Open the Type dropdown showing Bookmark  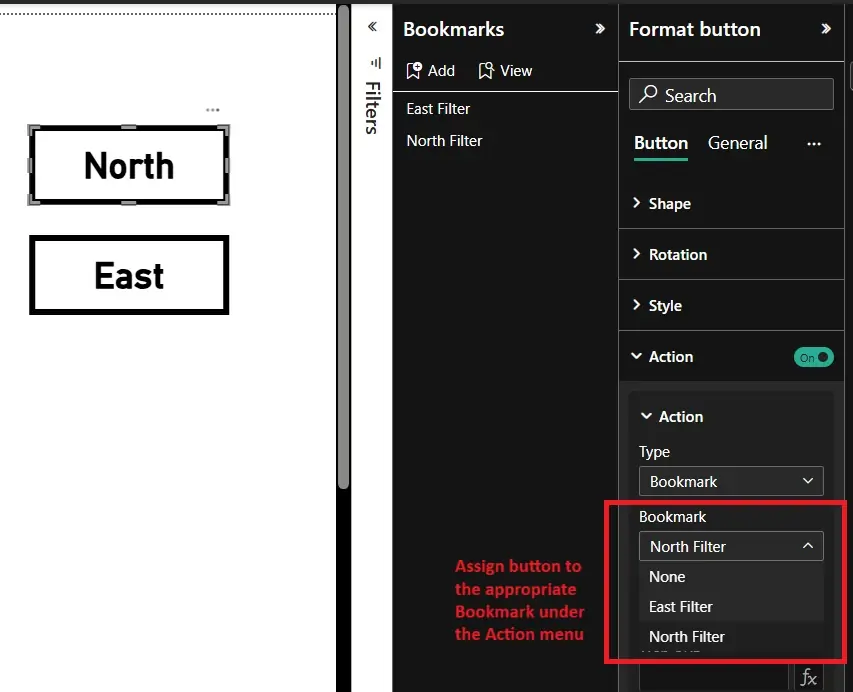[731, 481]
